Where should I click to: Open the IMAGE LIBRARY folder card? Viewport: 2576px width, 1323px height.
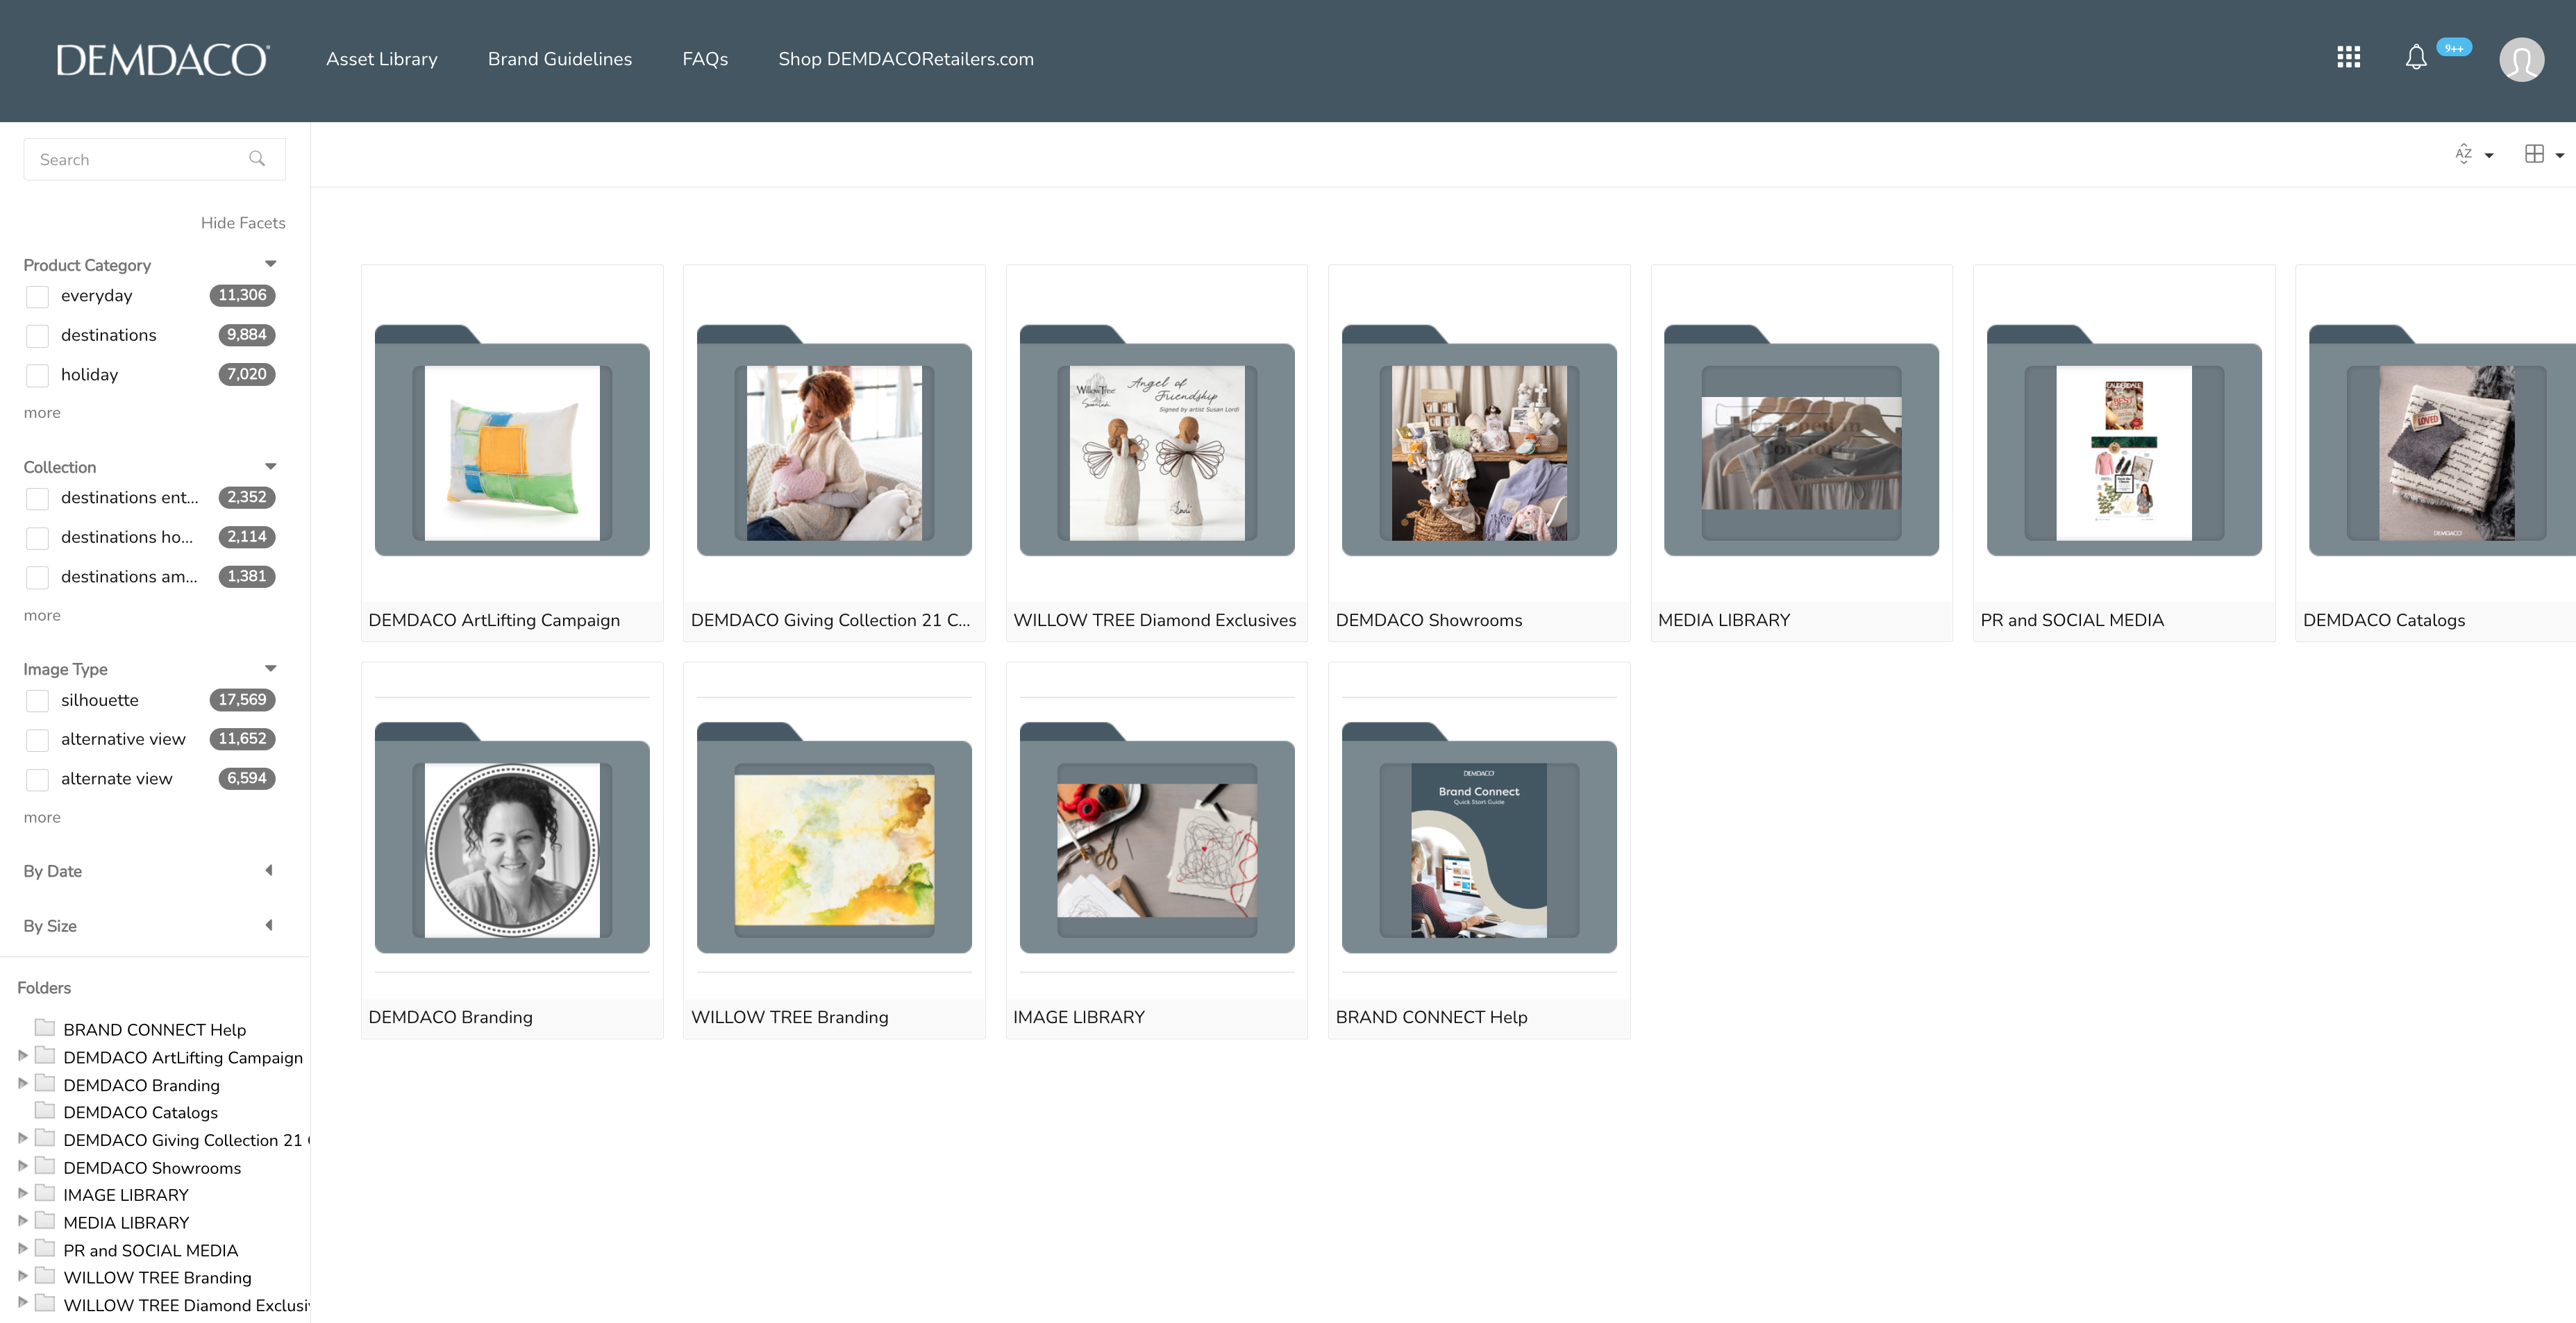(x=1156, y=850)
